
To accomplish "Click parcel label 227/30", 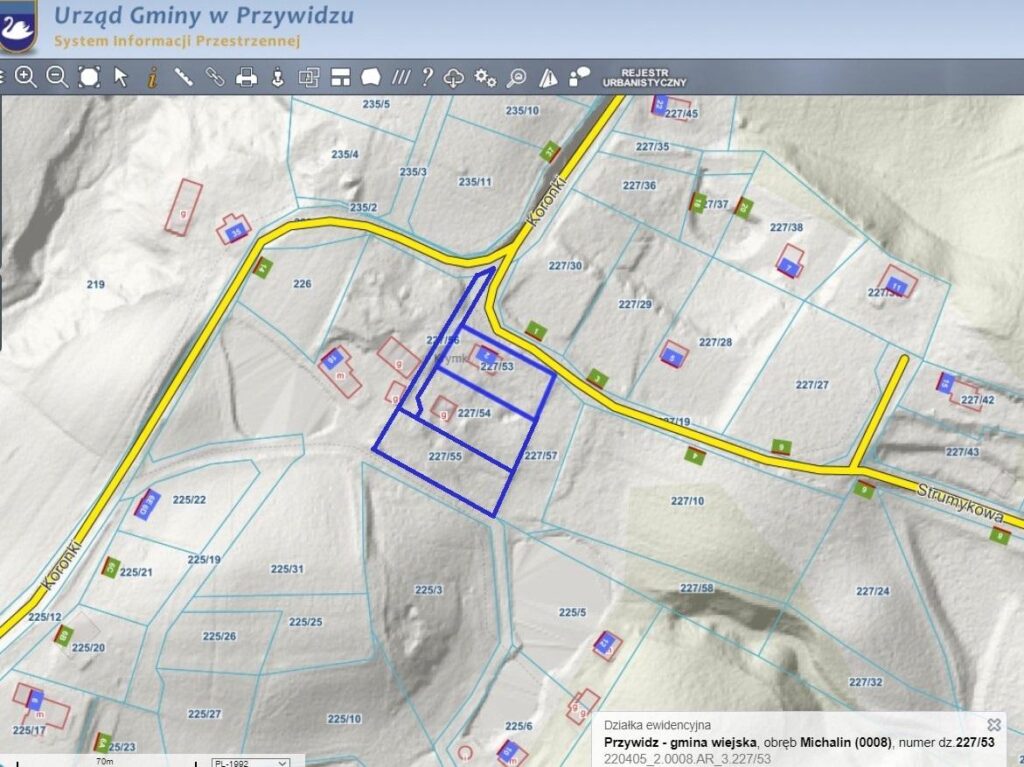I will pos(566,265).
